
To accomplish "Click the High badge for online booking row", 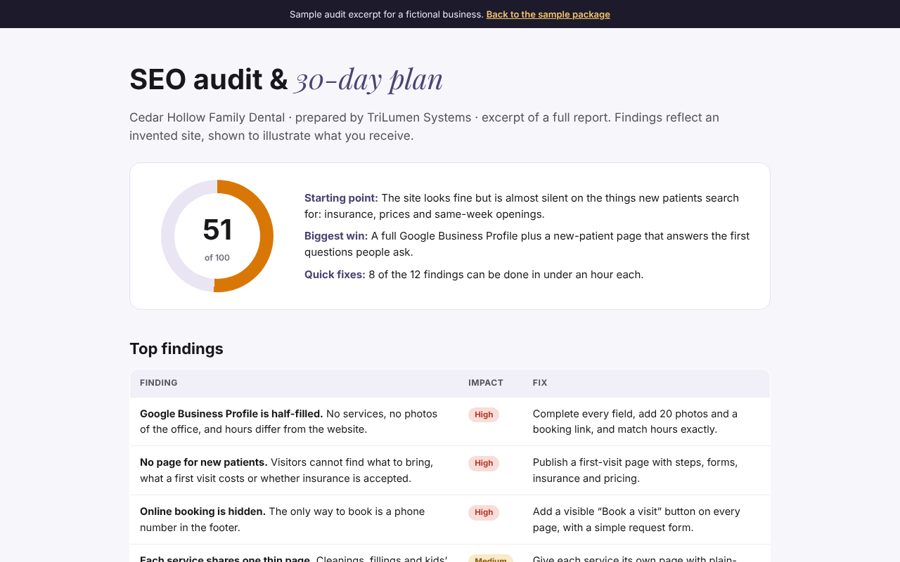I will 483,512.
